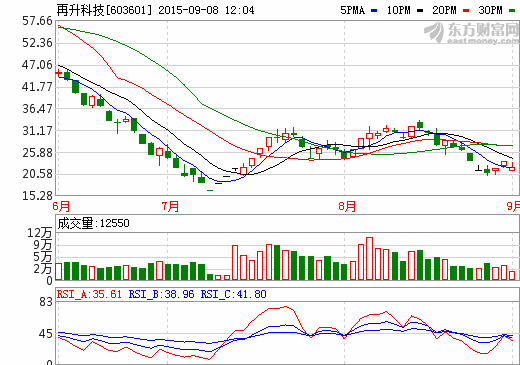Click the 9万 volume axis label
This screenshot has height=365, width=520.
(43, 245)
